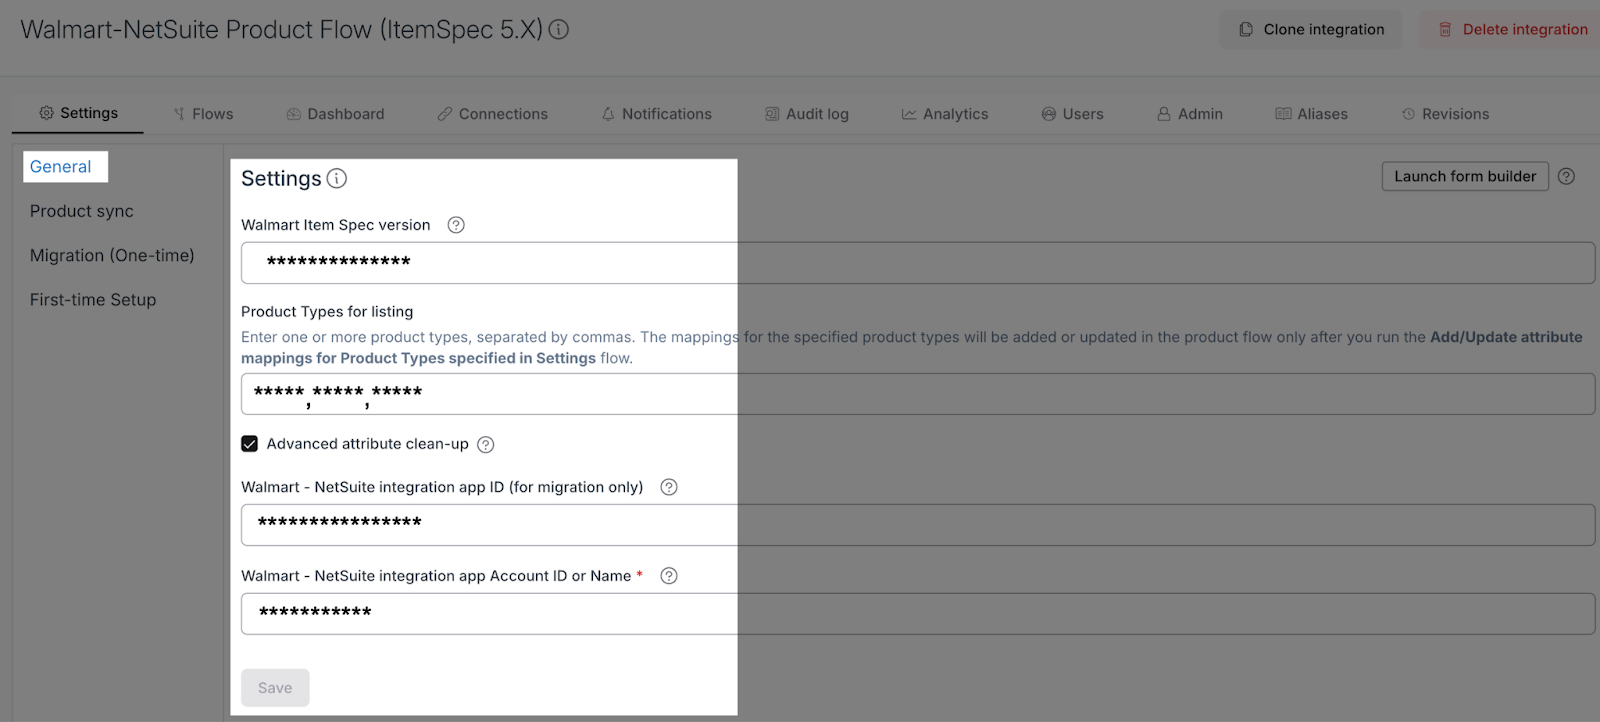
Task: Click the info icon next to Settings heading
Action: point(337,179)
